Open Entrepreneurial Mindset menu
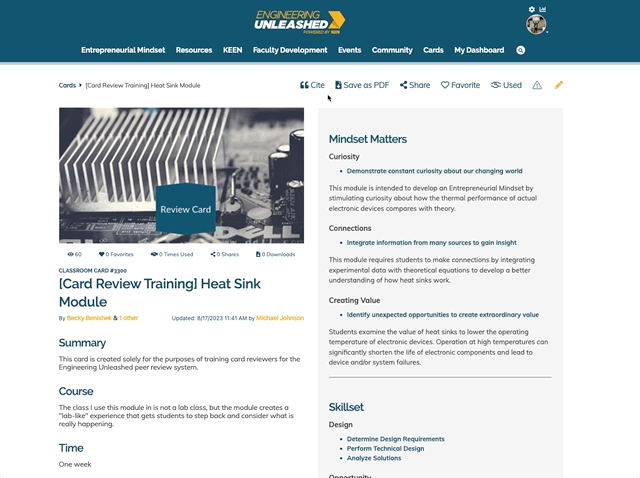The width and height of the screenshot is (640, 478). 123,50
